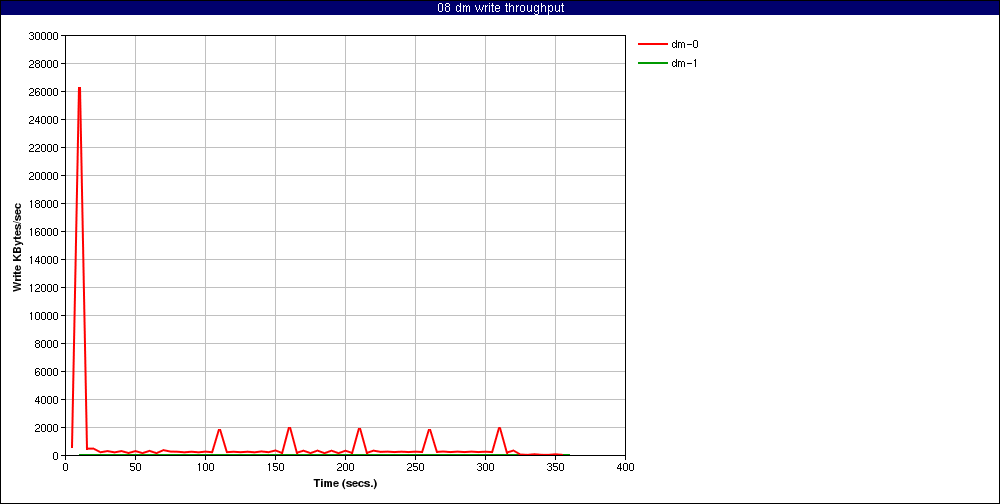Click the 'Time (secs.)' x-axis label
Image resolution: width=1000 pixels, height=504 pixels.
click(x=345, y=483)
